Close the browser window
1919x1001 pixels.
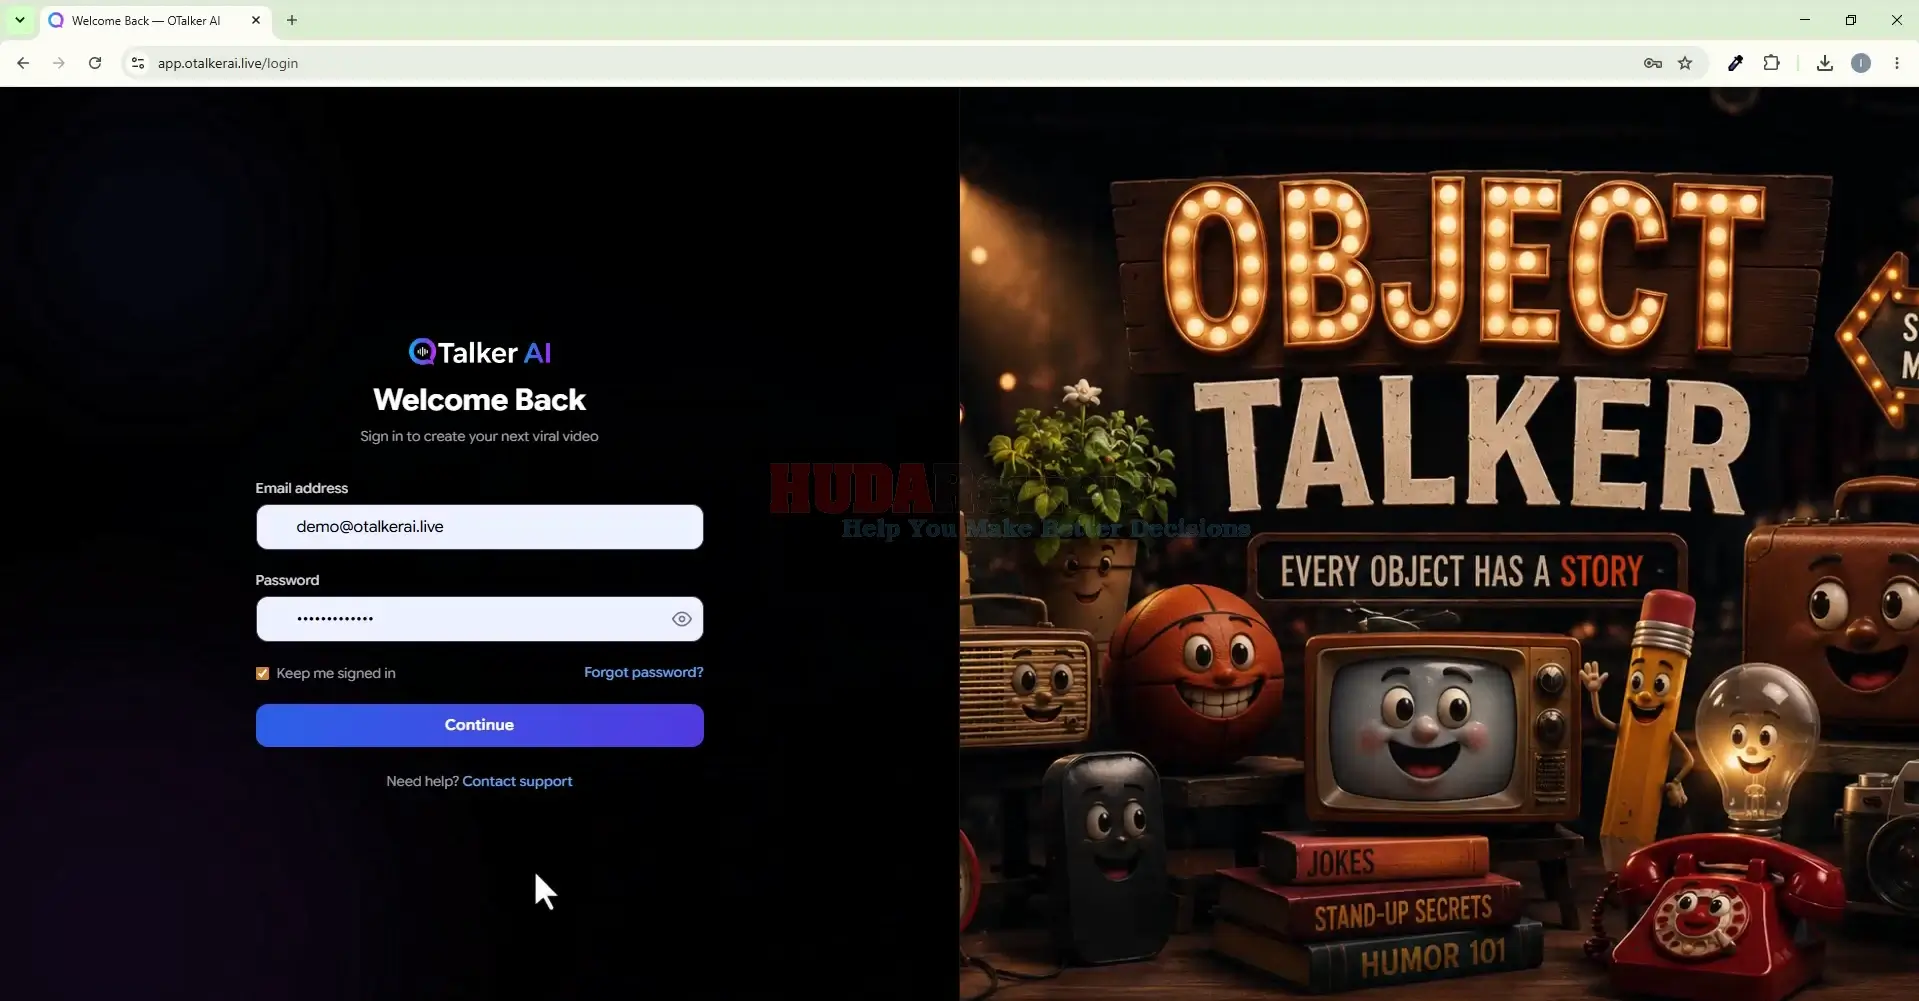[x=1897, y=20]
